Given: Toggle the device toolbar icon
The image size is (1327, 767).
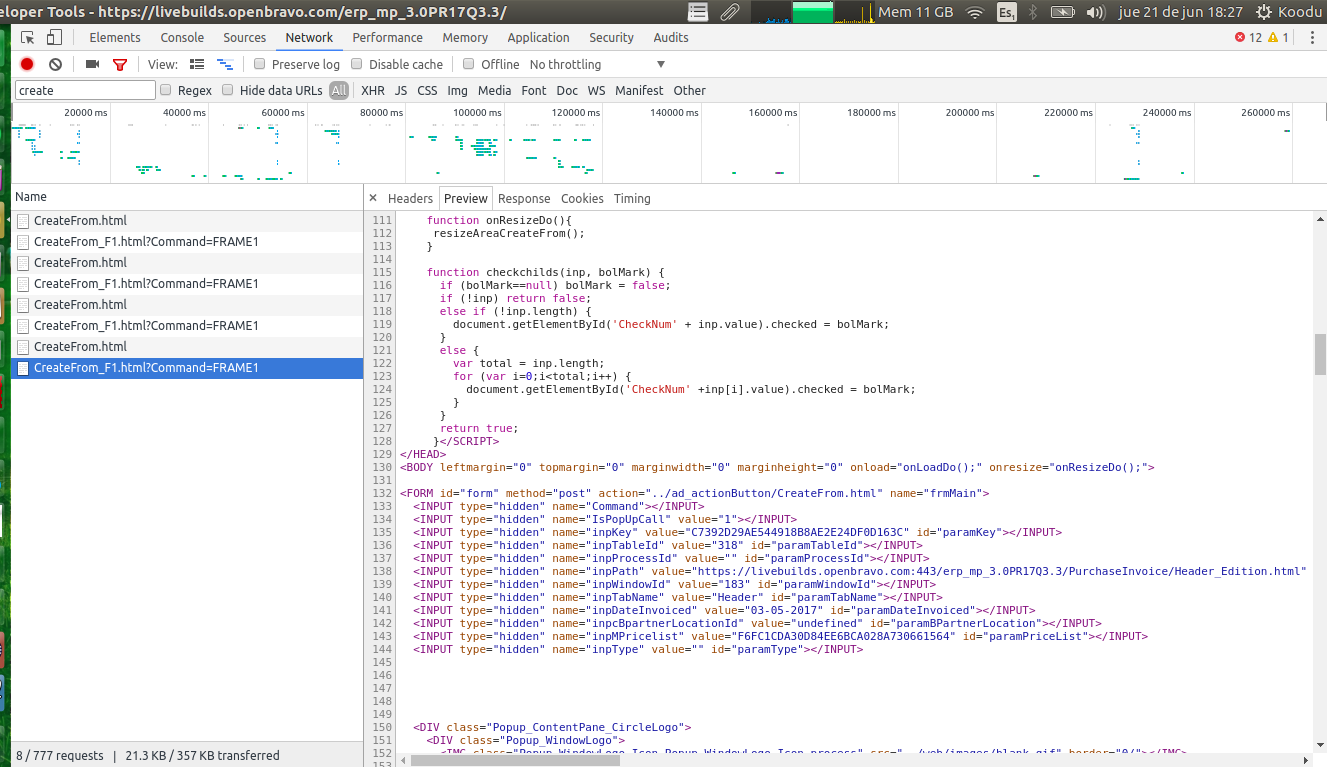Looking at the screenshot, I should click(54, 38).
